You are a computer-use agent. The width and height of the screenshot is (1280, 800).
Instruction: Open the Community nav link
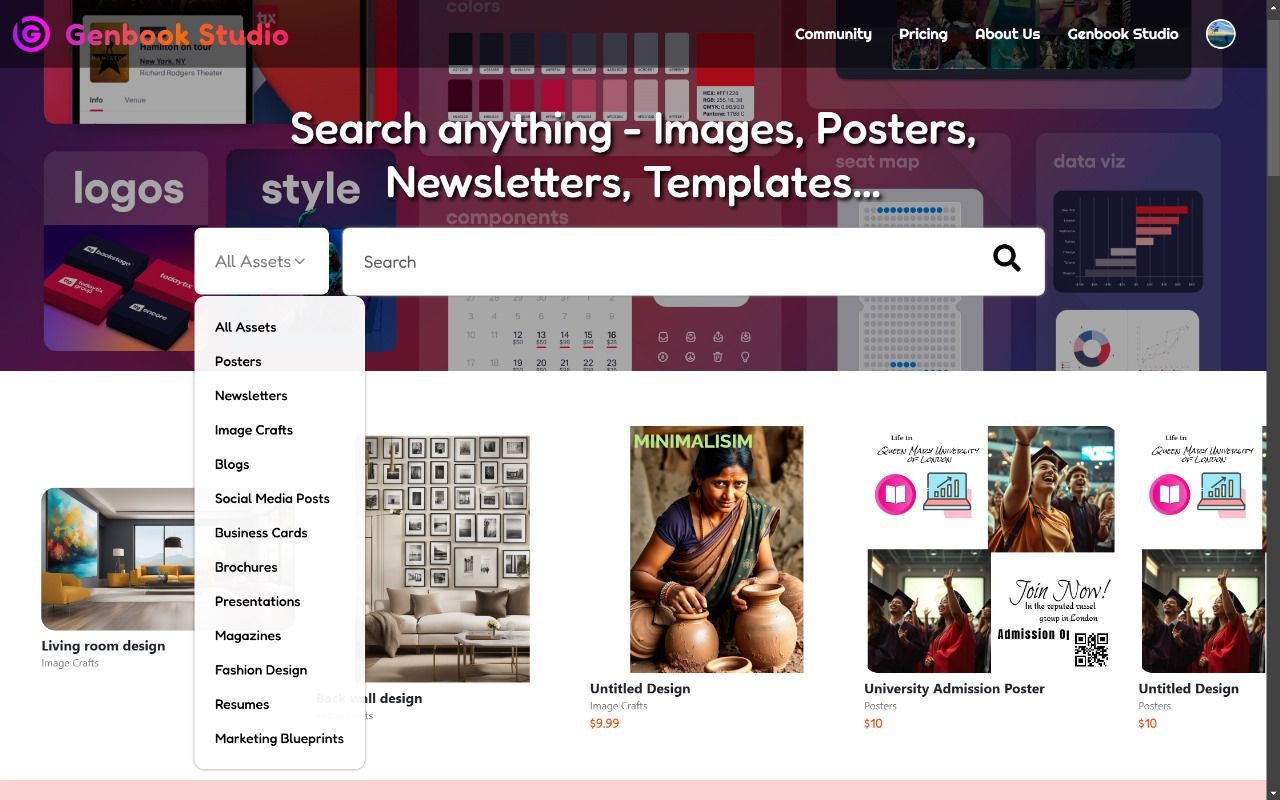[x=833, y=34]
